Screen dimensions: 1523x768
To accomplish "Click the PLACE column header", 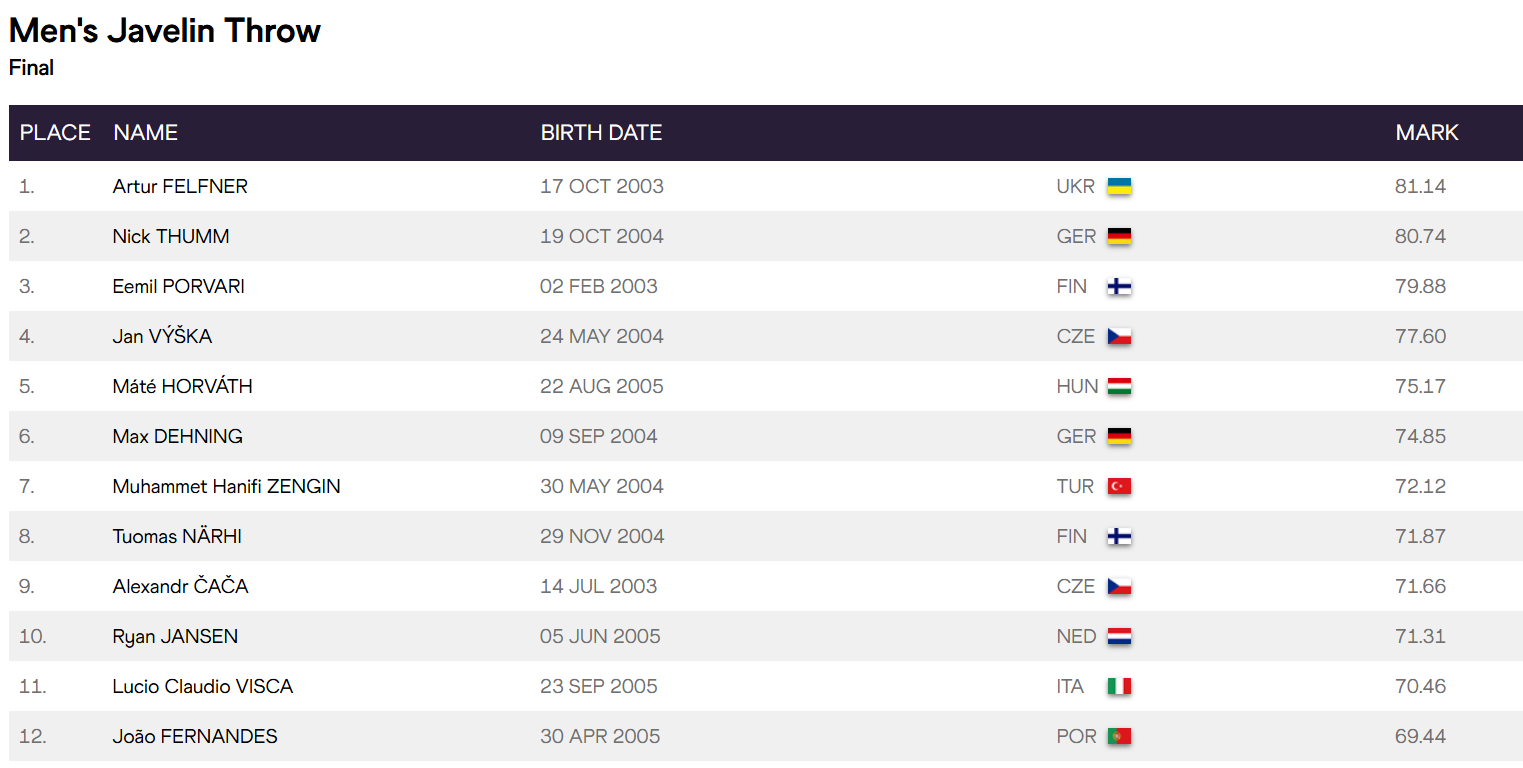I will pos(55,132).
